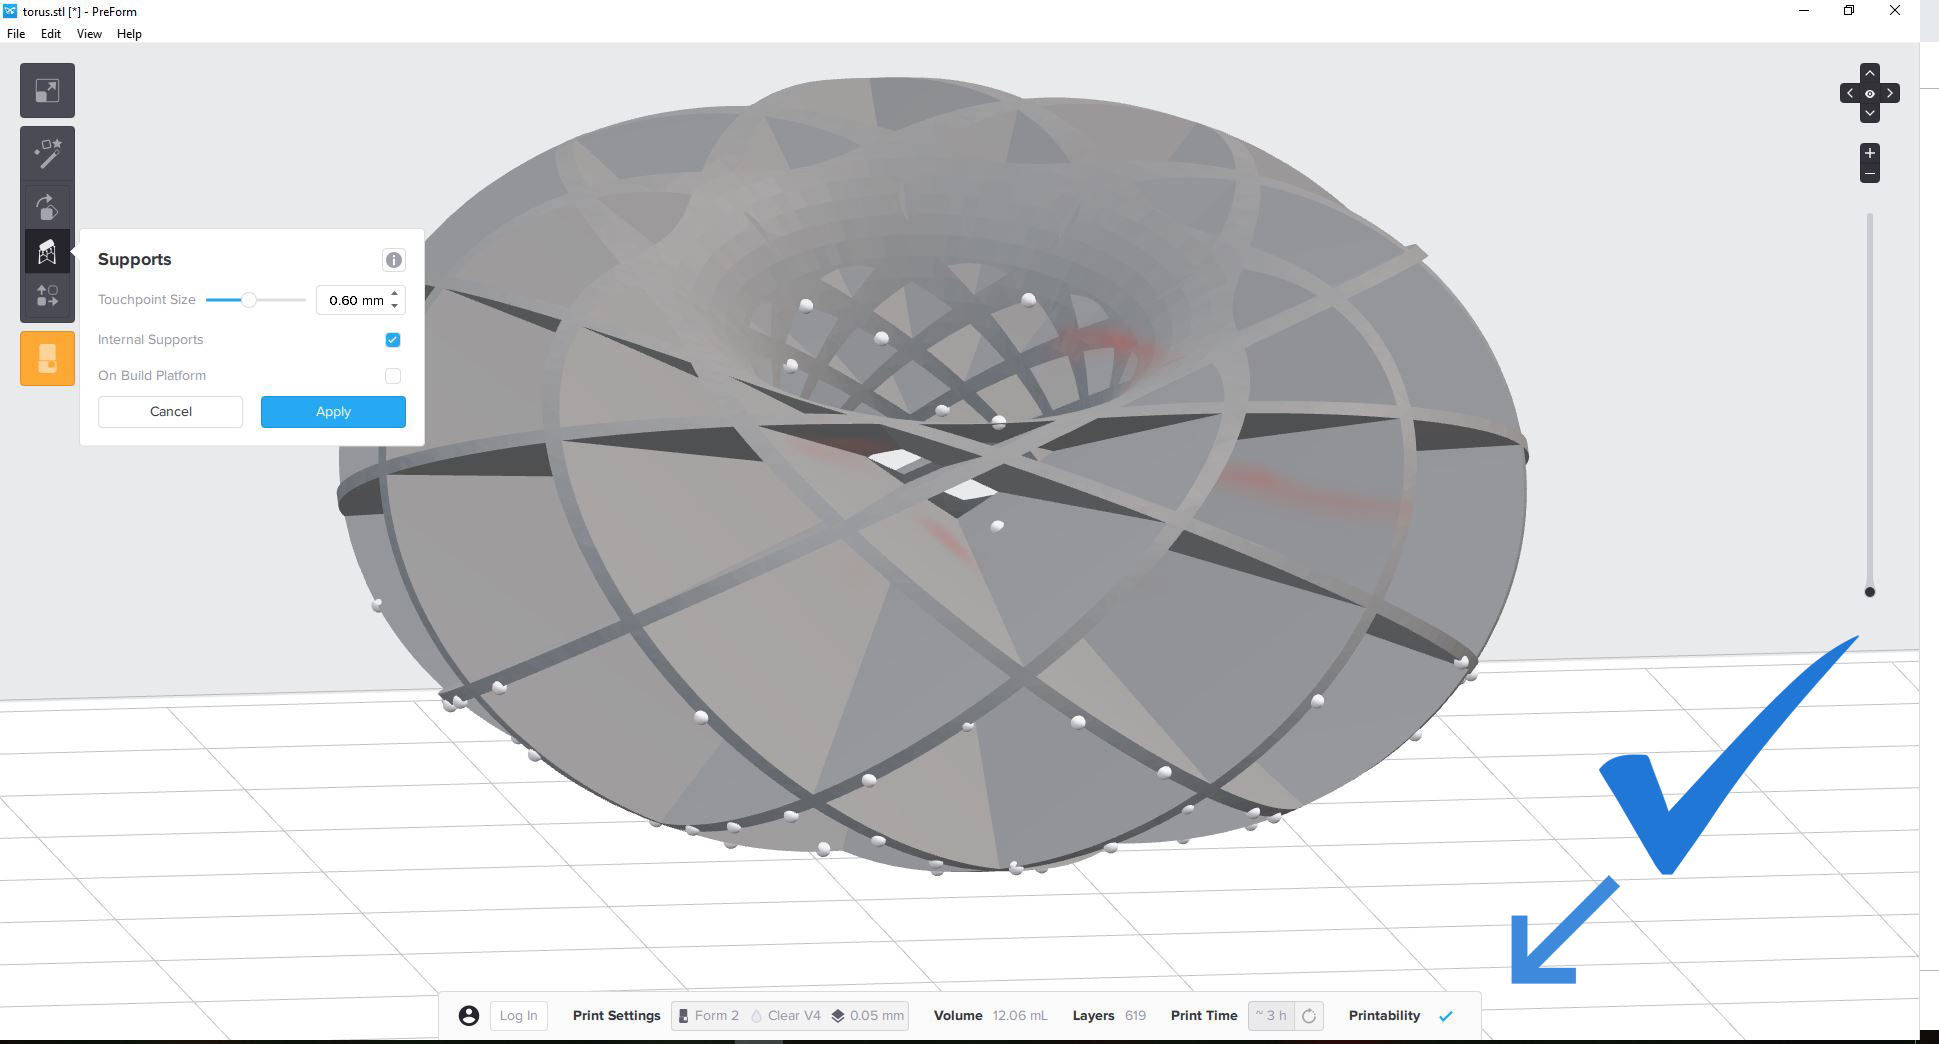Image resolution: width=1939 pixels, height=1044 pixels.
Task: Click the orange Start Print button
Action: point(47,358)
